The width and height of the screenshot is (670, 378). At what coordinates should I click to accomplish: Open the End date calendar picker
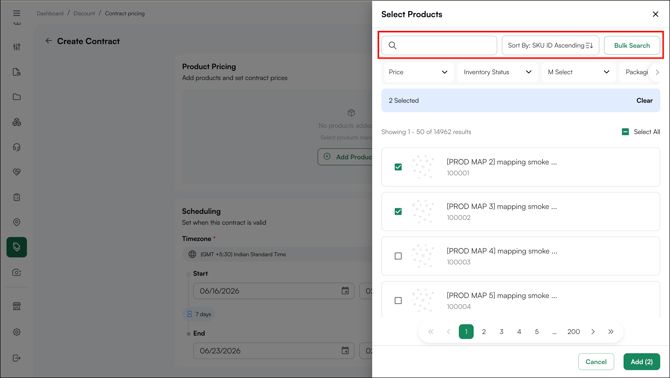coord(345,351)
